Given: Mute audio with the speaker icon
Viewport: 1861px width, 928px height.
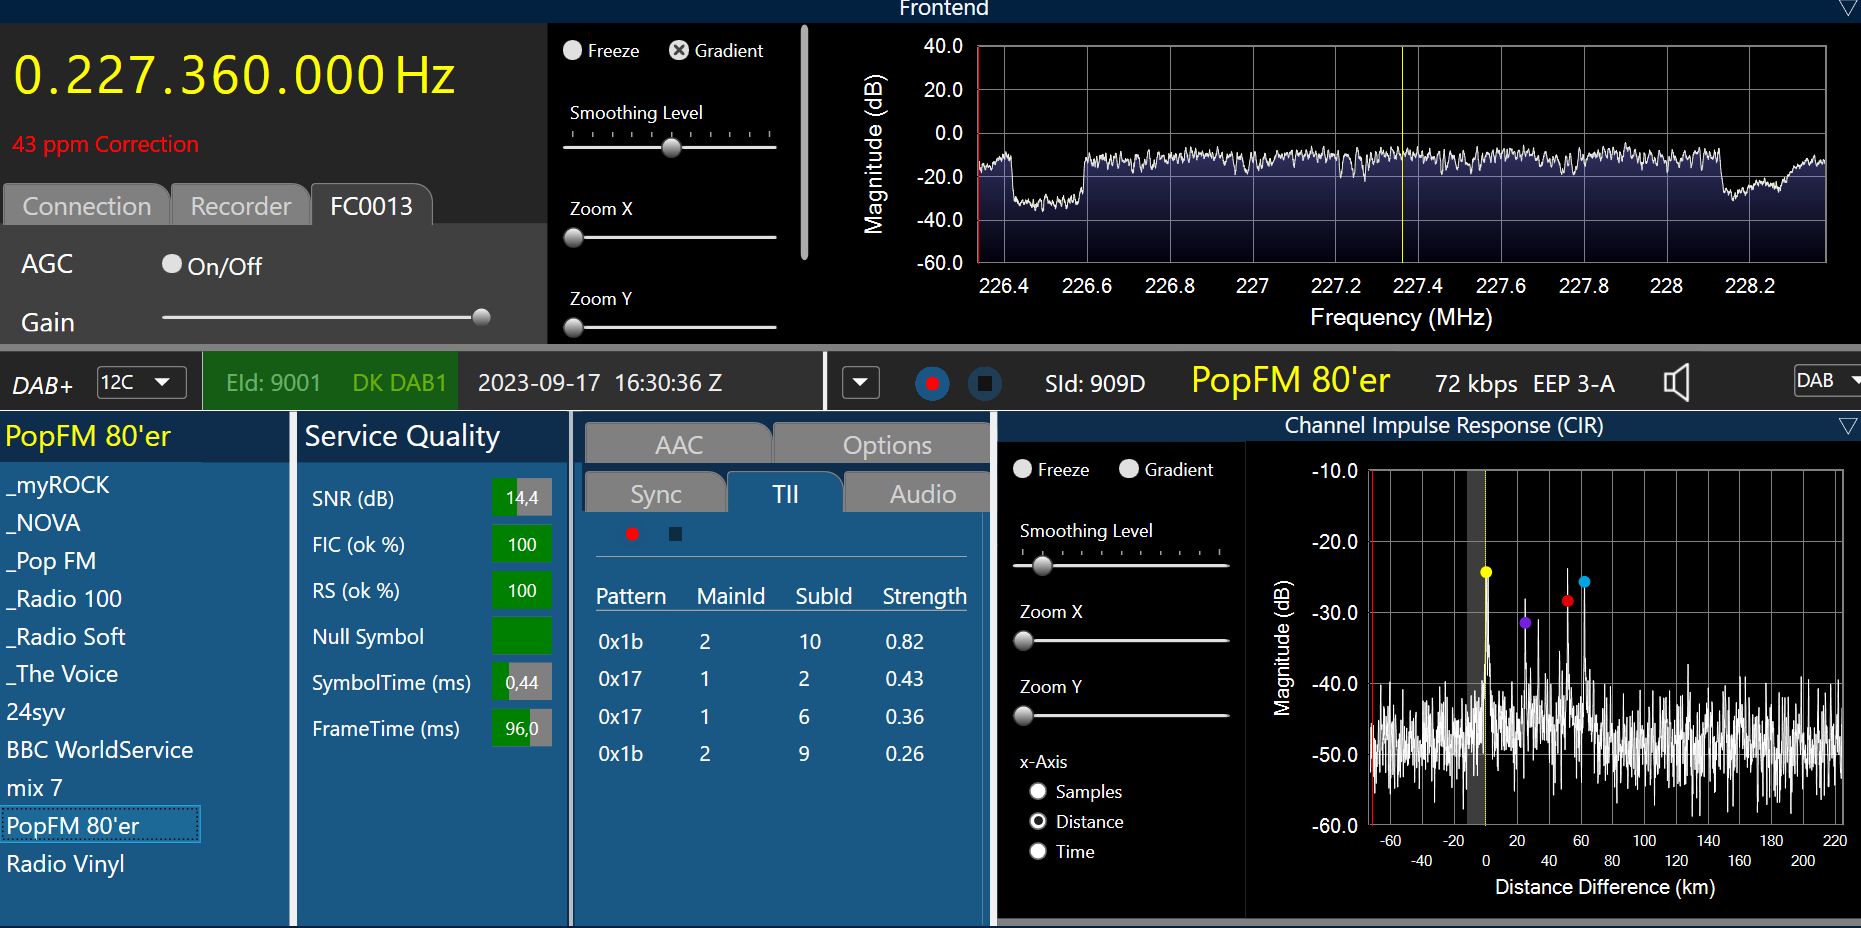Looking at the screenshot, I should pos(1676,383).
